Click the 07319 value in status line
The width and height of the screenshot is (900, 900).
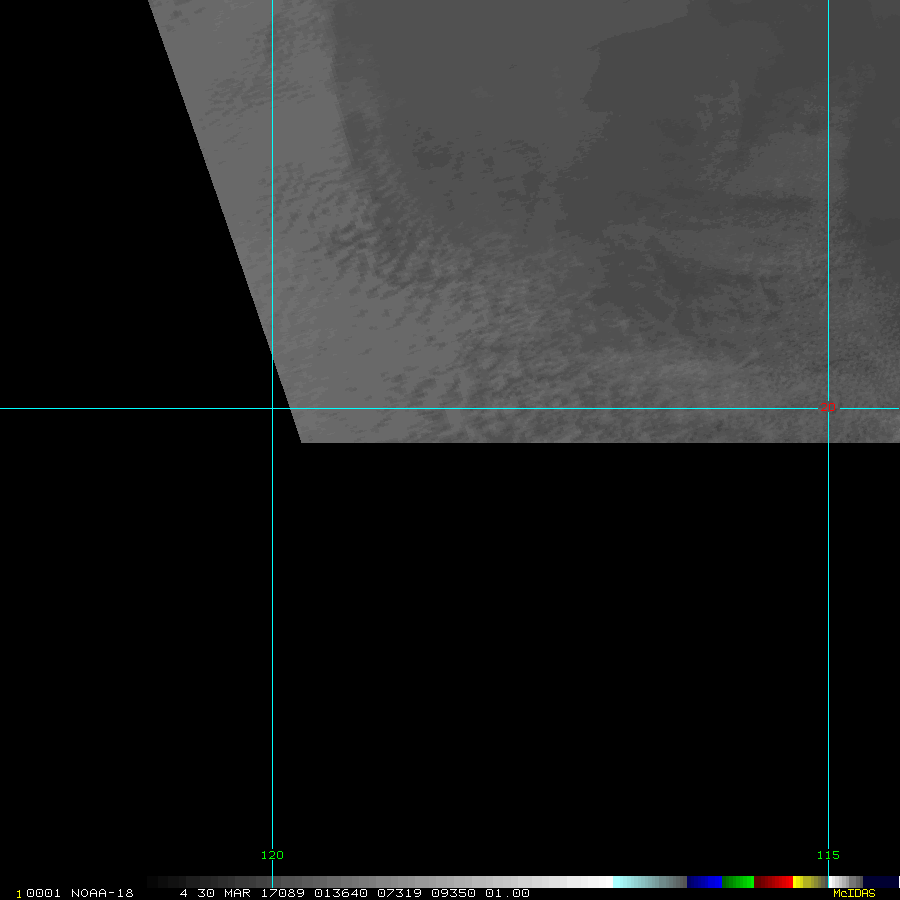pyautogui.click(x=400, y=893)
